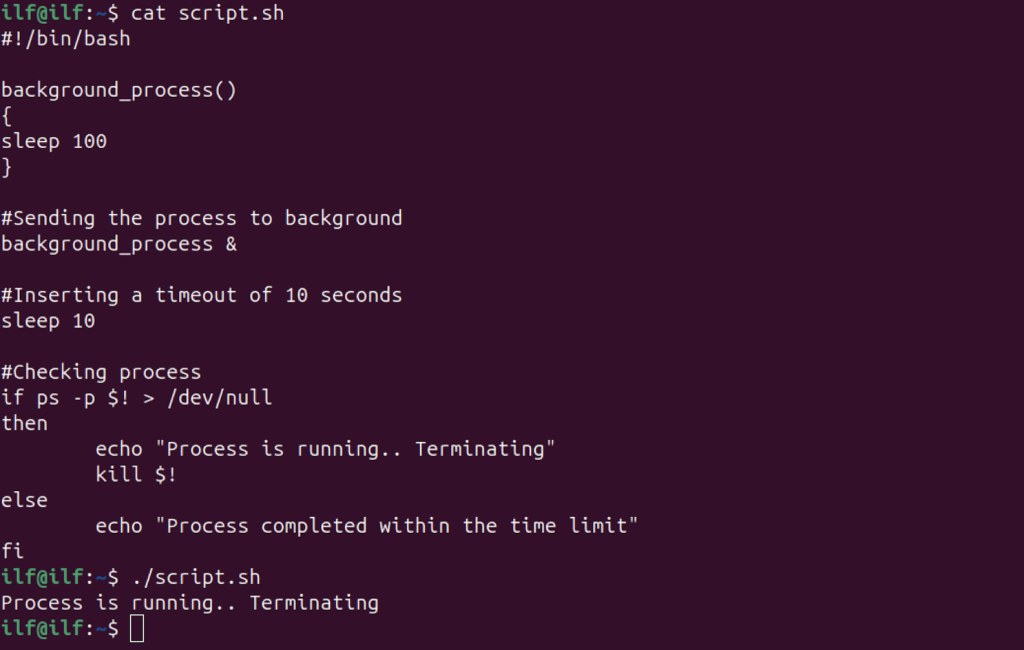
Task: Click the closing 'fi' keyword
Action: point(12,551)
